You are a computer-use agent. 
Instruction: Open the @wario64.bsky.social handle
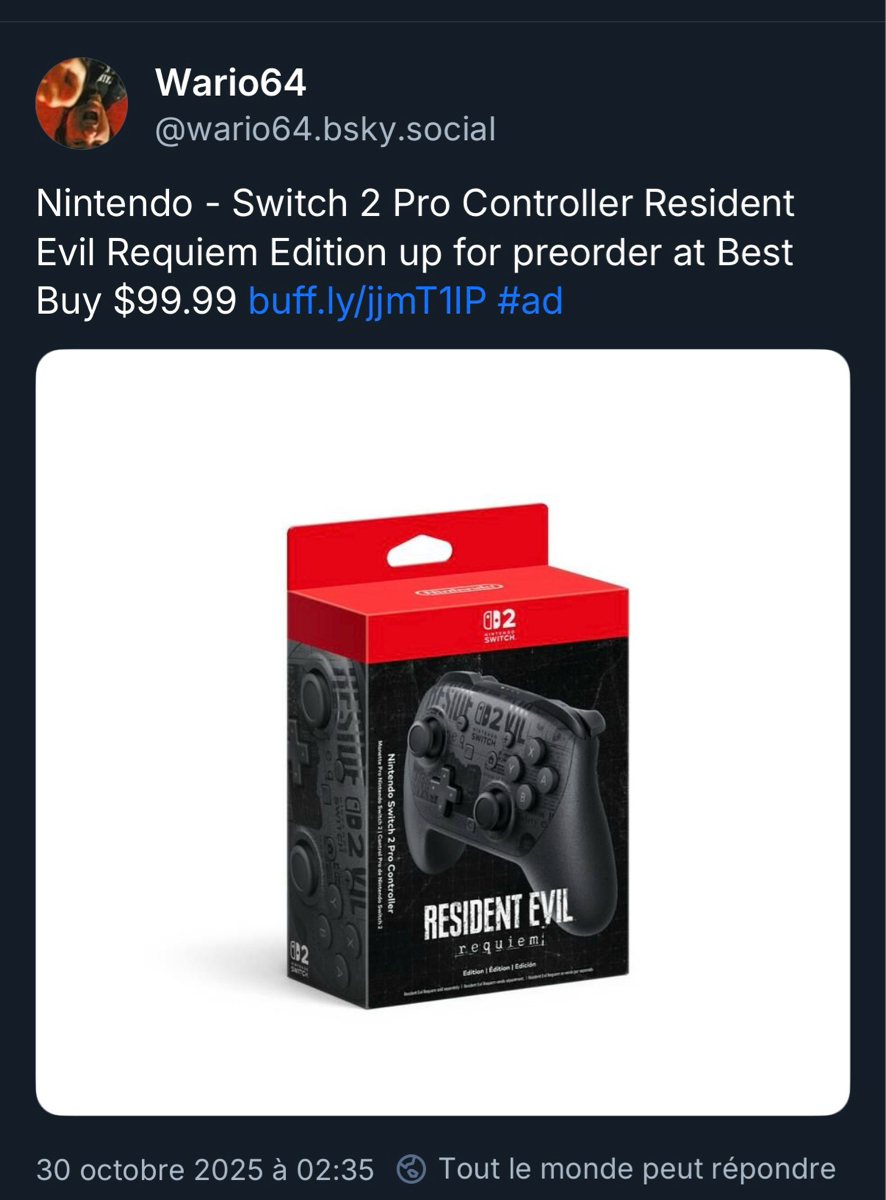[x=325, y=129]
